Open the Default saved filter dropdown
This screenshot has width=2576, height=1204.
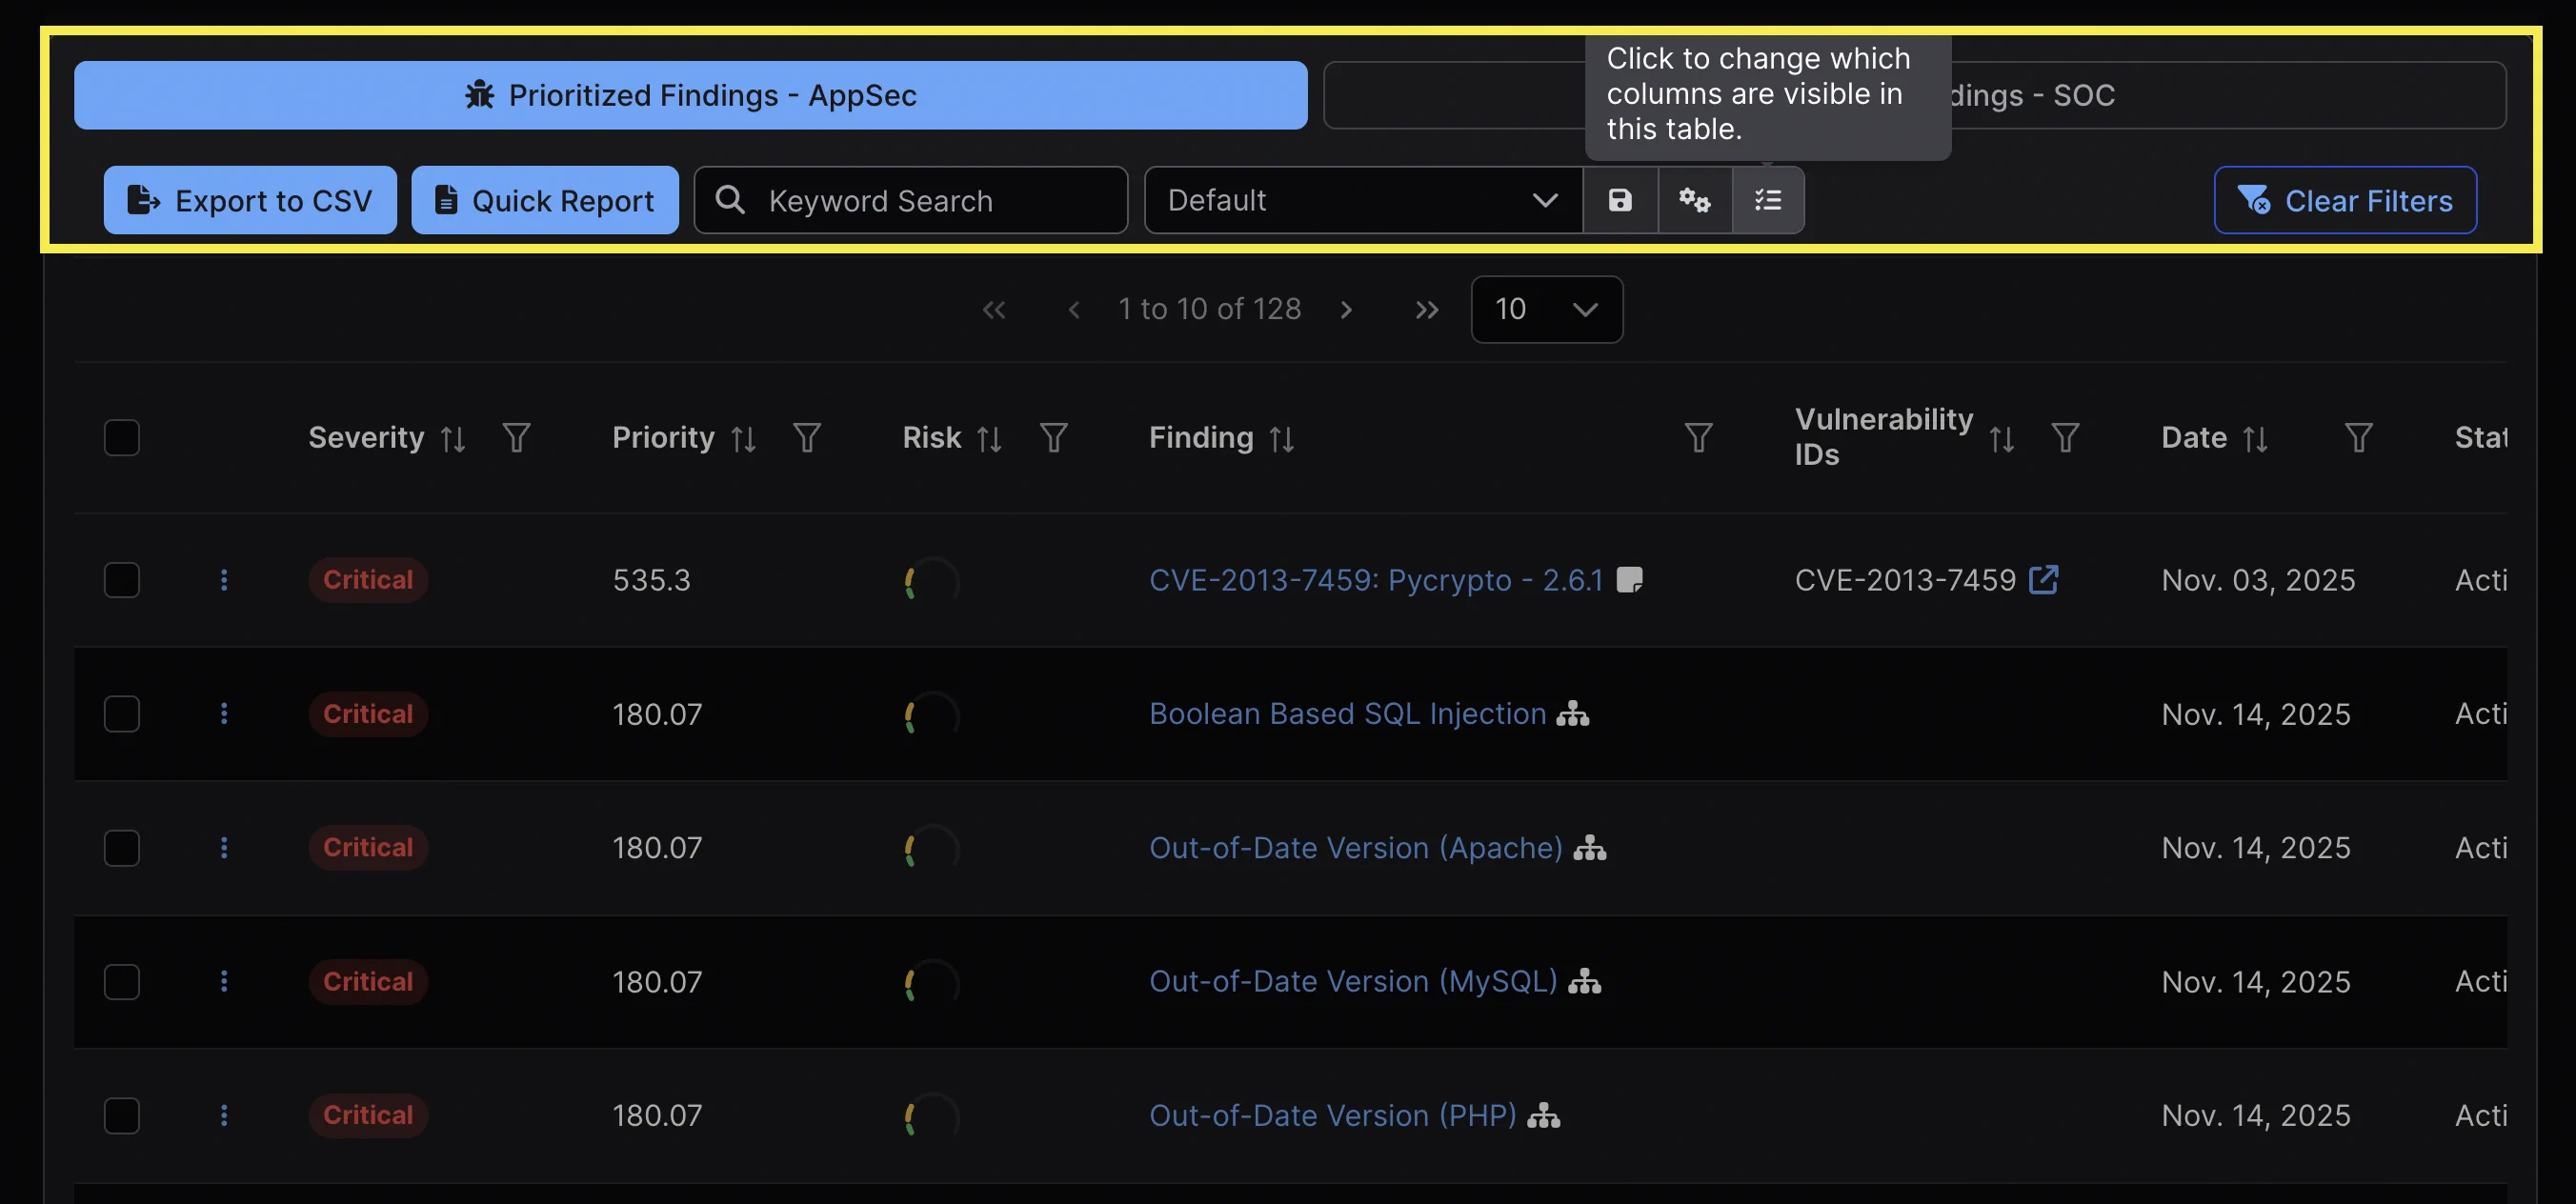point(1362,200)
